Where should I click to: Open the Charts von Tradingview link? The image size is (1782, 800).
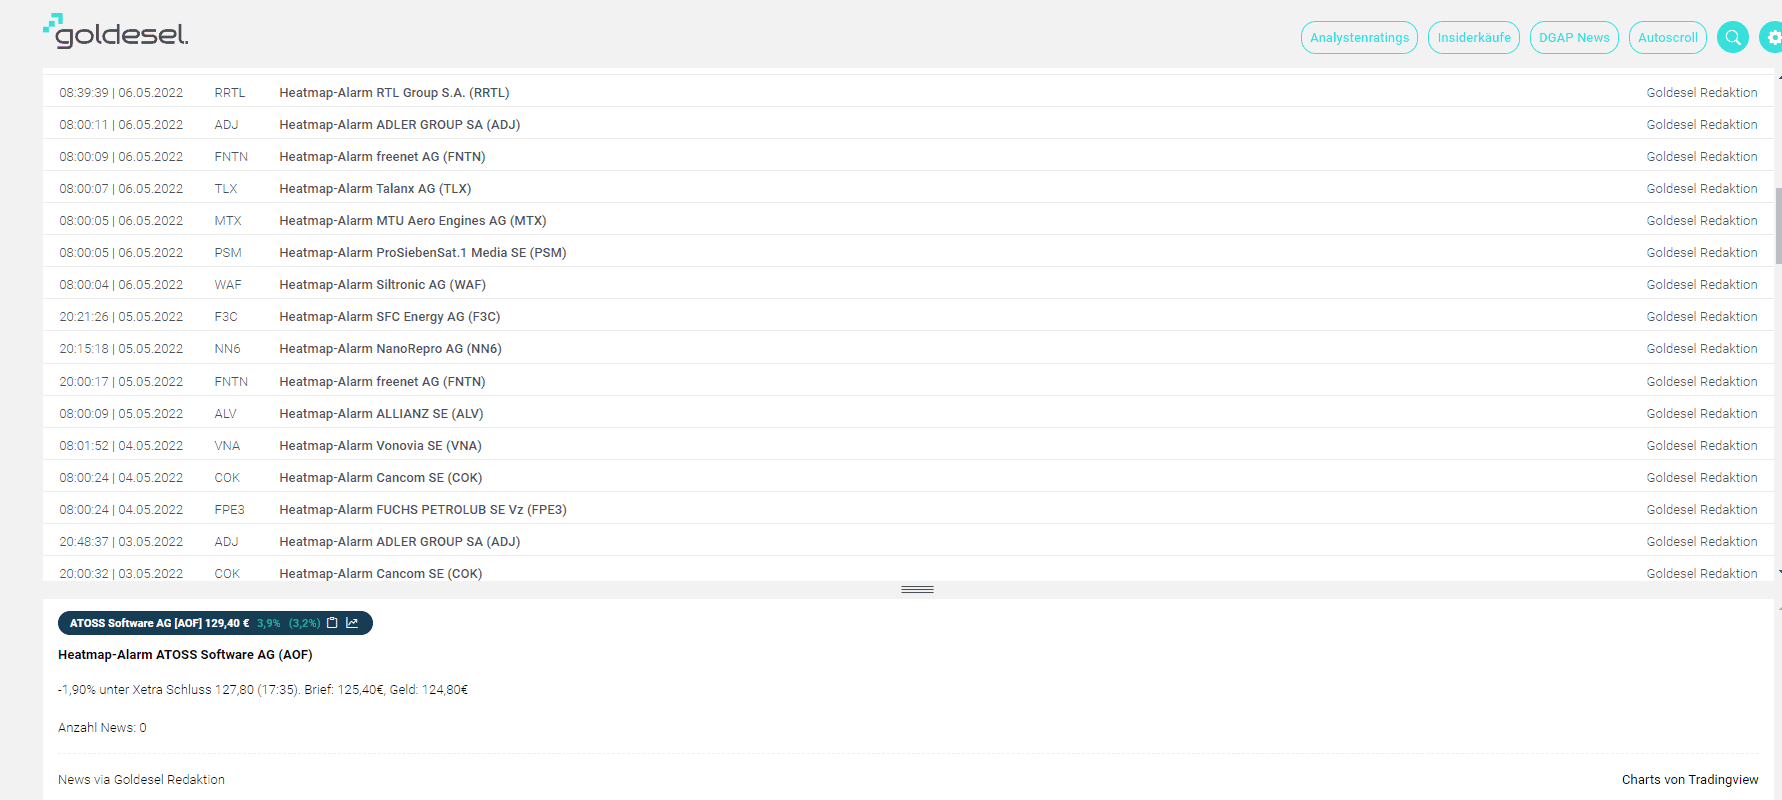tap(1689, 780)
